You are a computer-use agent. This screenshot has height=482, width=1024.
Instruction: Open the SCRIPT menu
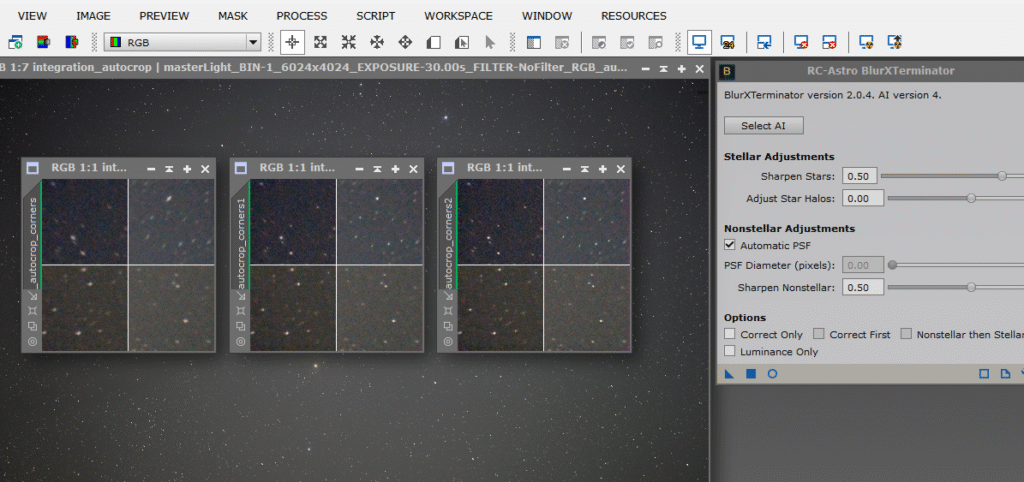375,16
